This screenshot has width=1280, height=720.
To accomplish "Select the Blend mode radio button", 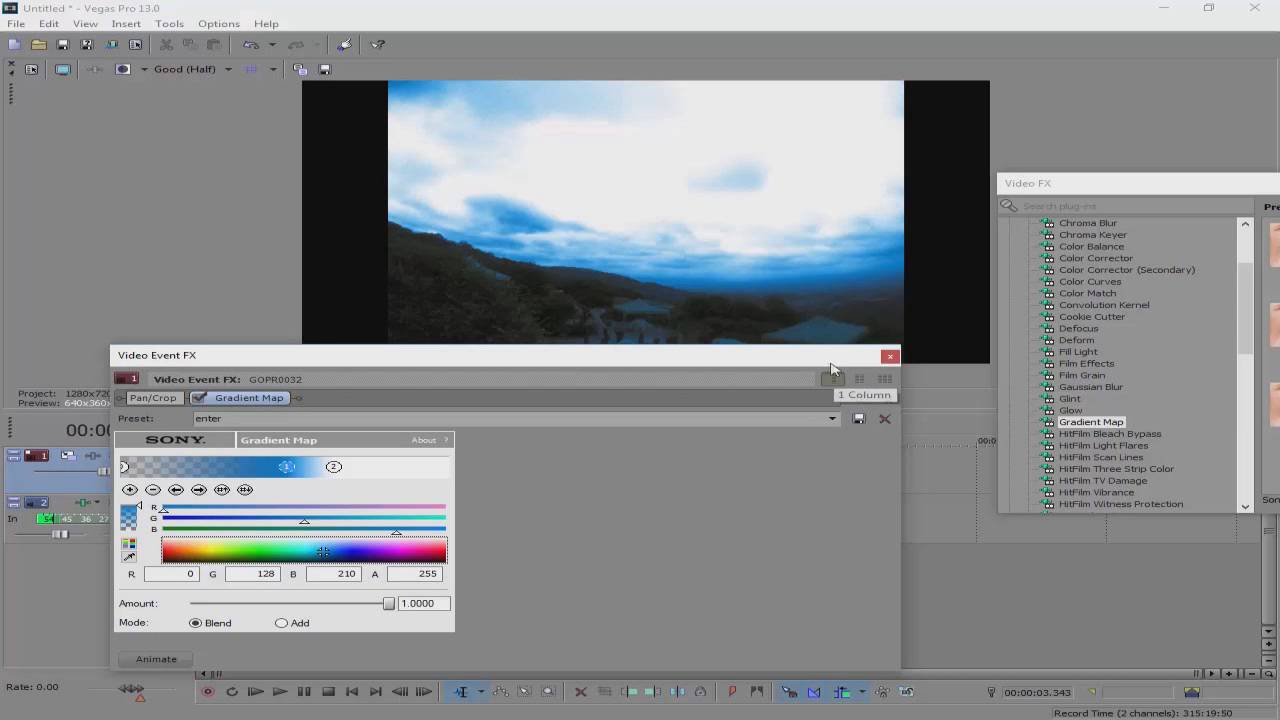I will tap(195, 623).
